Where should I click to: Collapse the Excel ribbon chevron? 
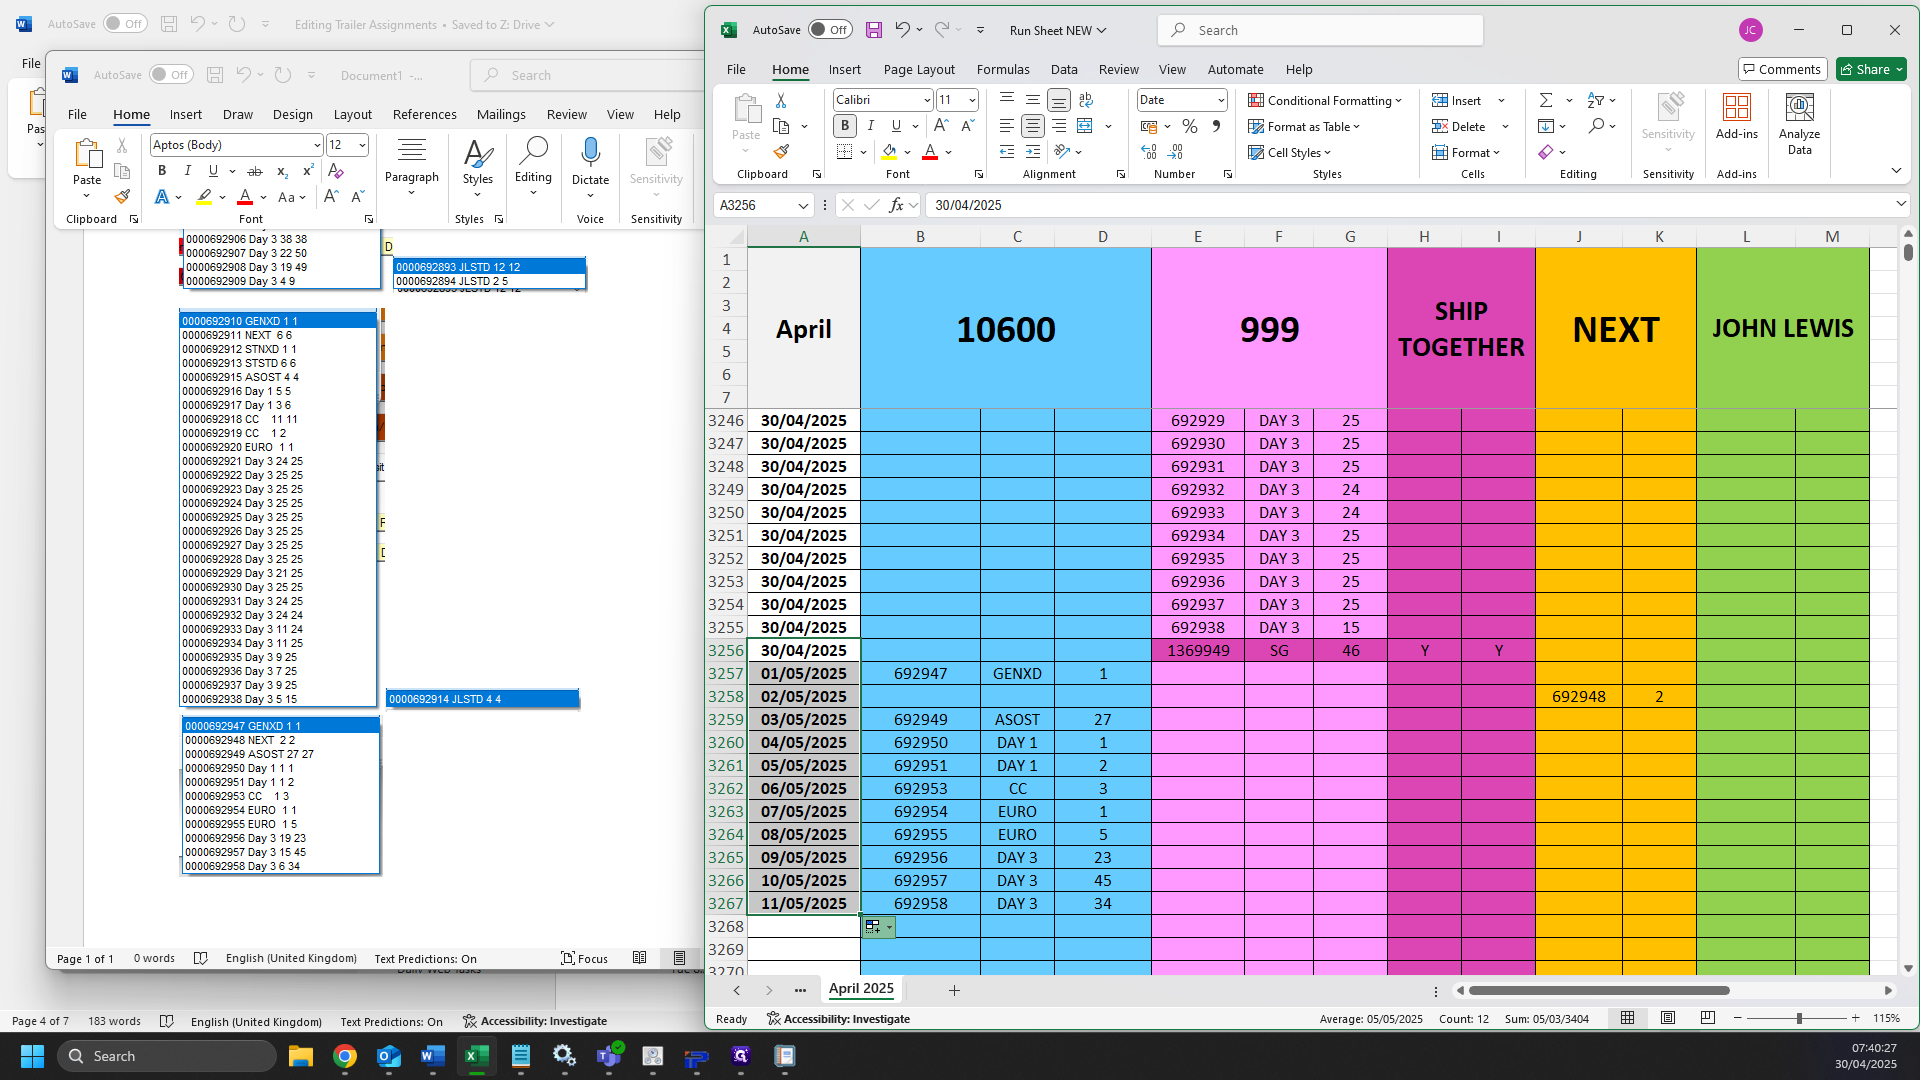(x=1896, y=171)
